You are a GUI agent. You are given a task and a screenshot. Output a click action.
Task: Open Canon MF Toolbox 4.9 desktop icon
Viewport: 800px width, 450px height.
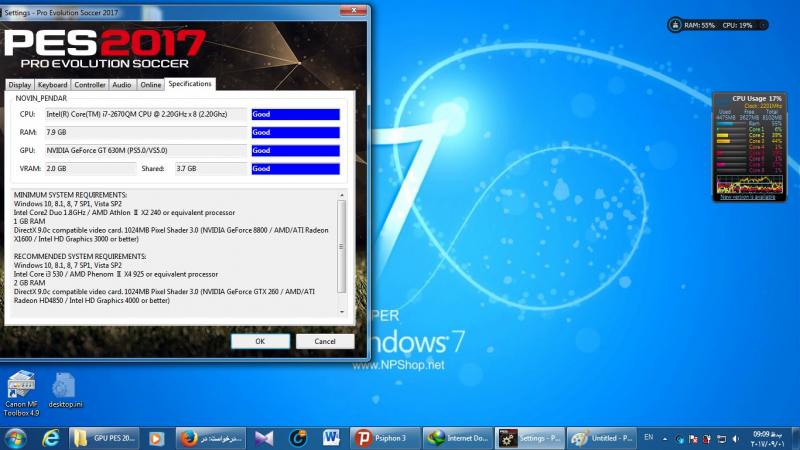tap(21, 393)
